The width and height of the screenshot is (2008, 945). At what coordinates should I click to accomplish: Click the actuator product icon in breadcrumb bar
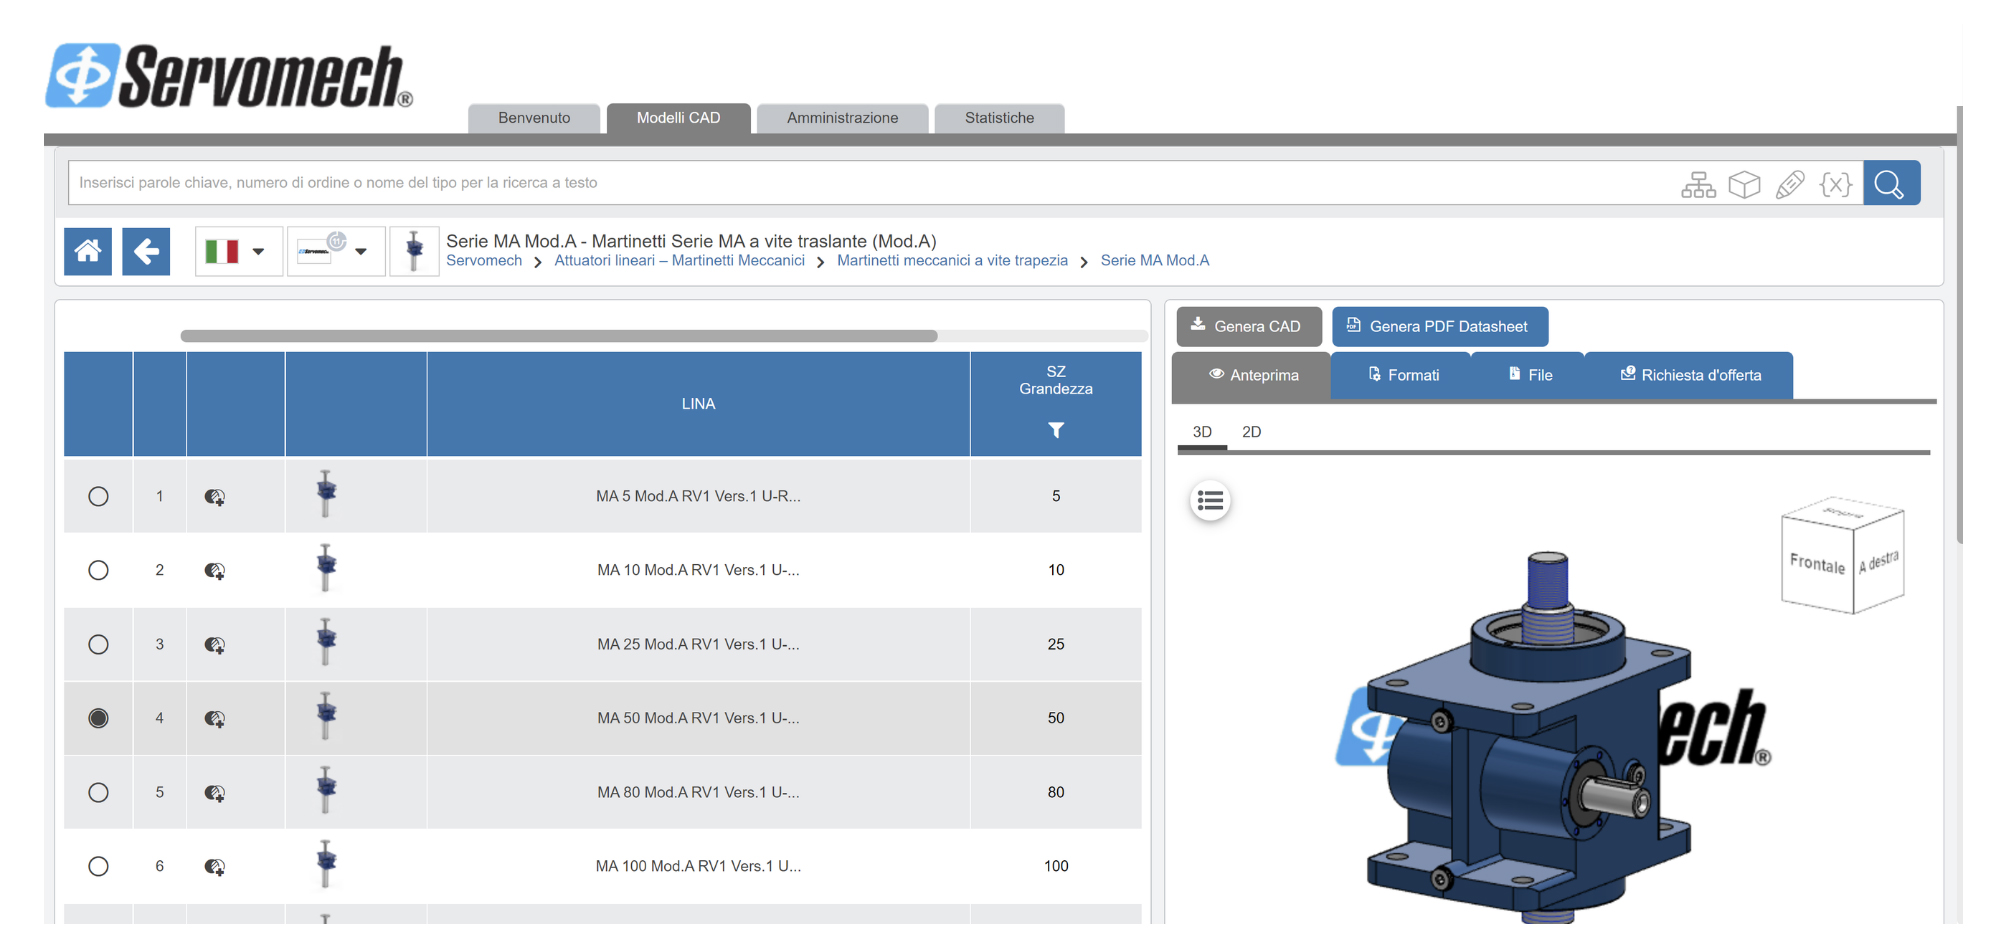[x=414, y=251]
